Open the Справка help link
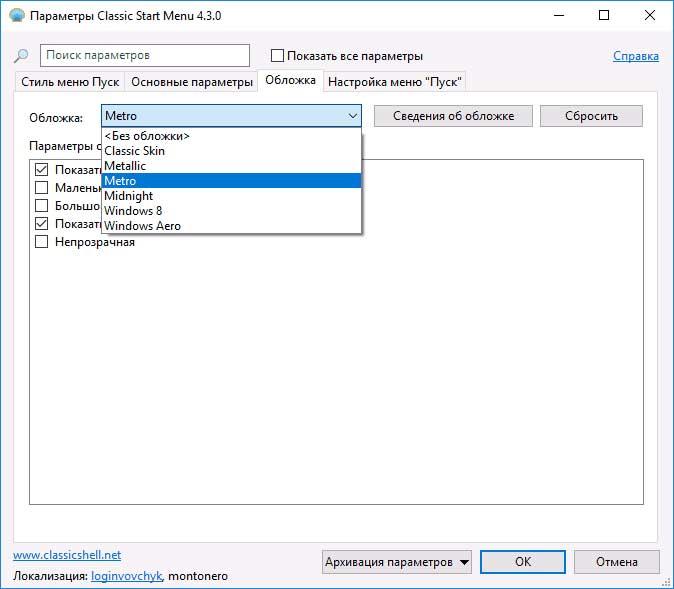This screenshot has height=589, width=674. pyautogui.click(x=636, y=56)
